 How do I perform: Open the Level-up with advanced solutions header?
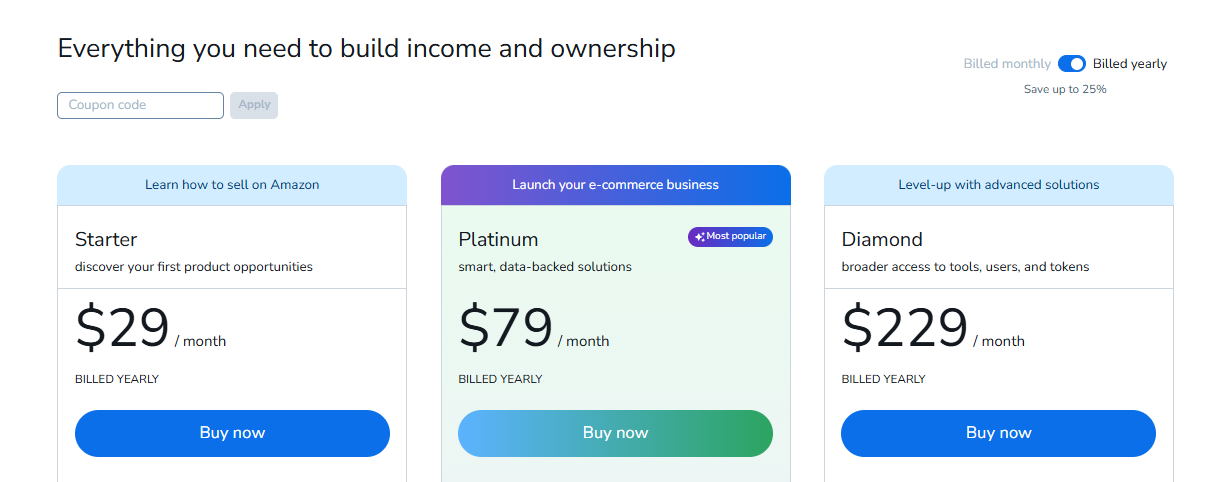pyautogui.click(x=998, y=185)
